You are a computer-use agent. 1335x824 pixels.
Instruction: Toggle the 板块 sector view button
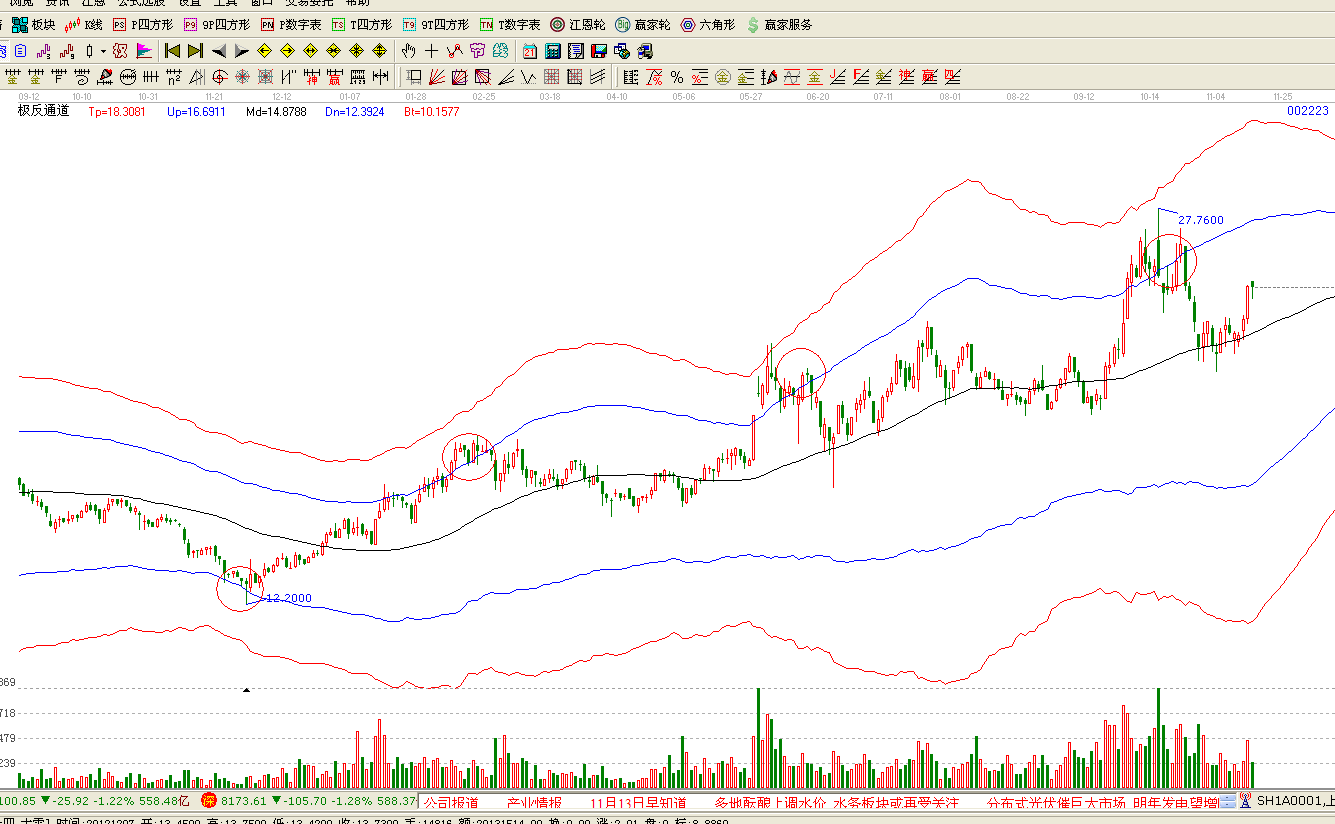(33, 24)
